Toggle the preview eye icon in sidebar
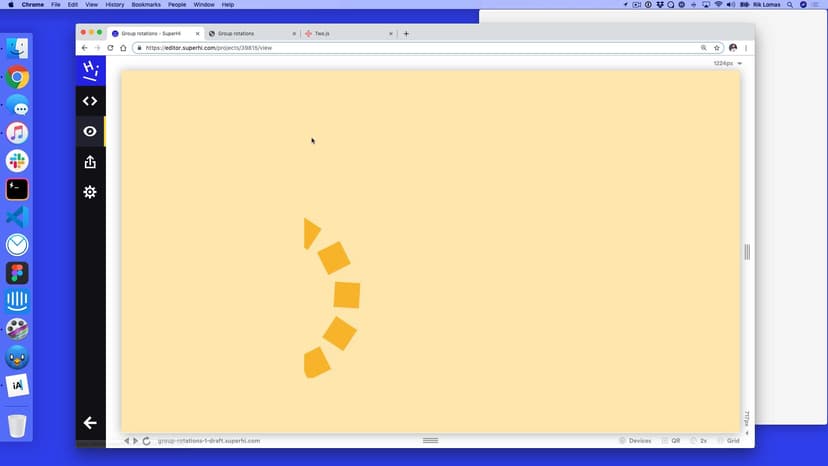This screenshot has height=466, width=828. point(90,131)
